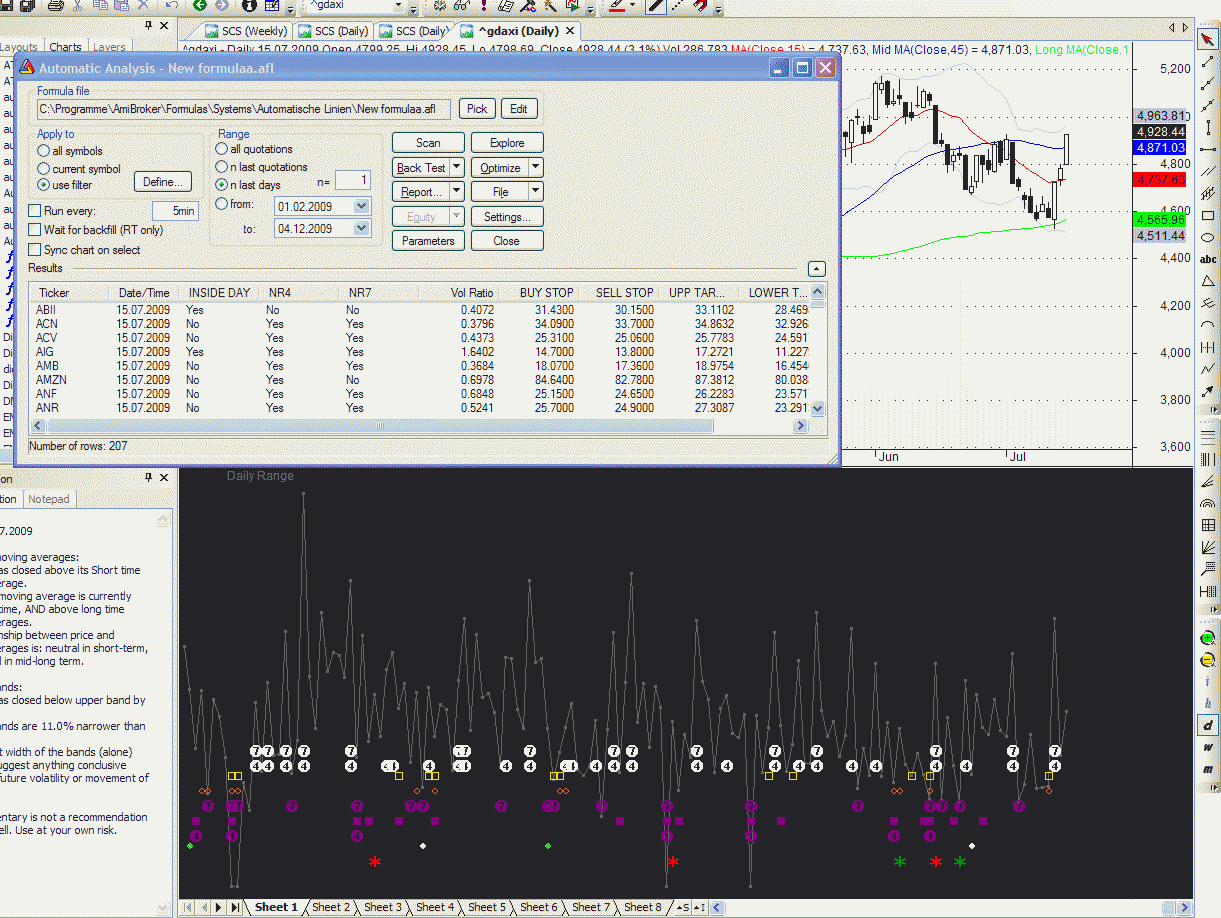Image resolution: width=1221 pixels, height=918 pixels.
Task: Select the 'from:' date range option
Action: point(222,204)
